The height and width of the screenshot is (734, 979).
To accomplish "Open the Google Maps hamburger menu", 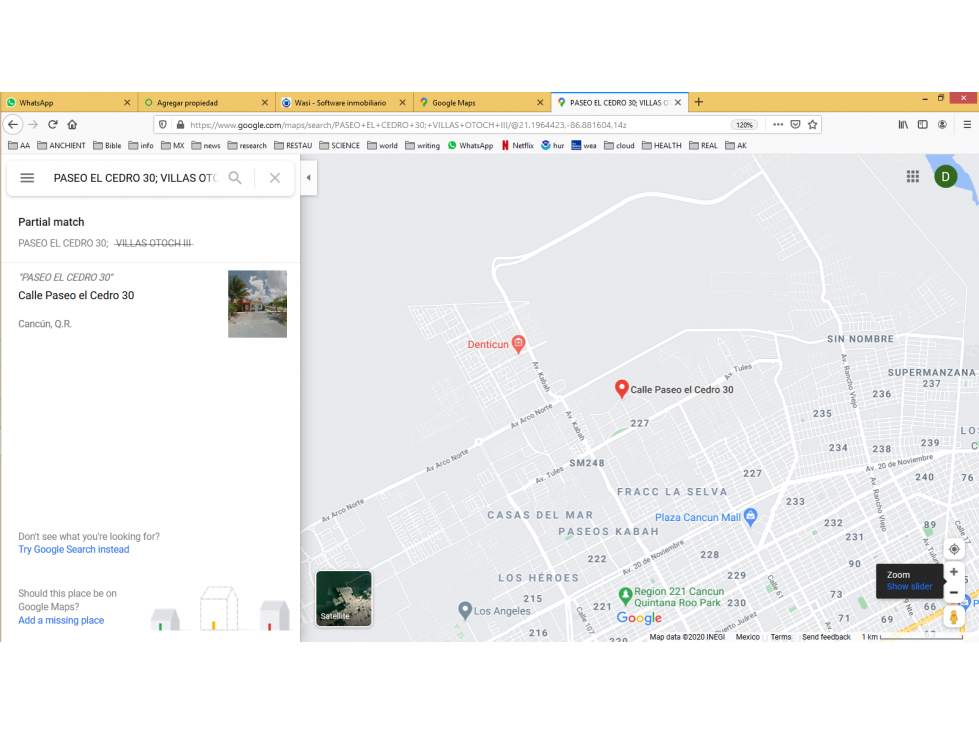I will [x=27, y=178].
